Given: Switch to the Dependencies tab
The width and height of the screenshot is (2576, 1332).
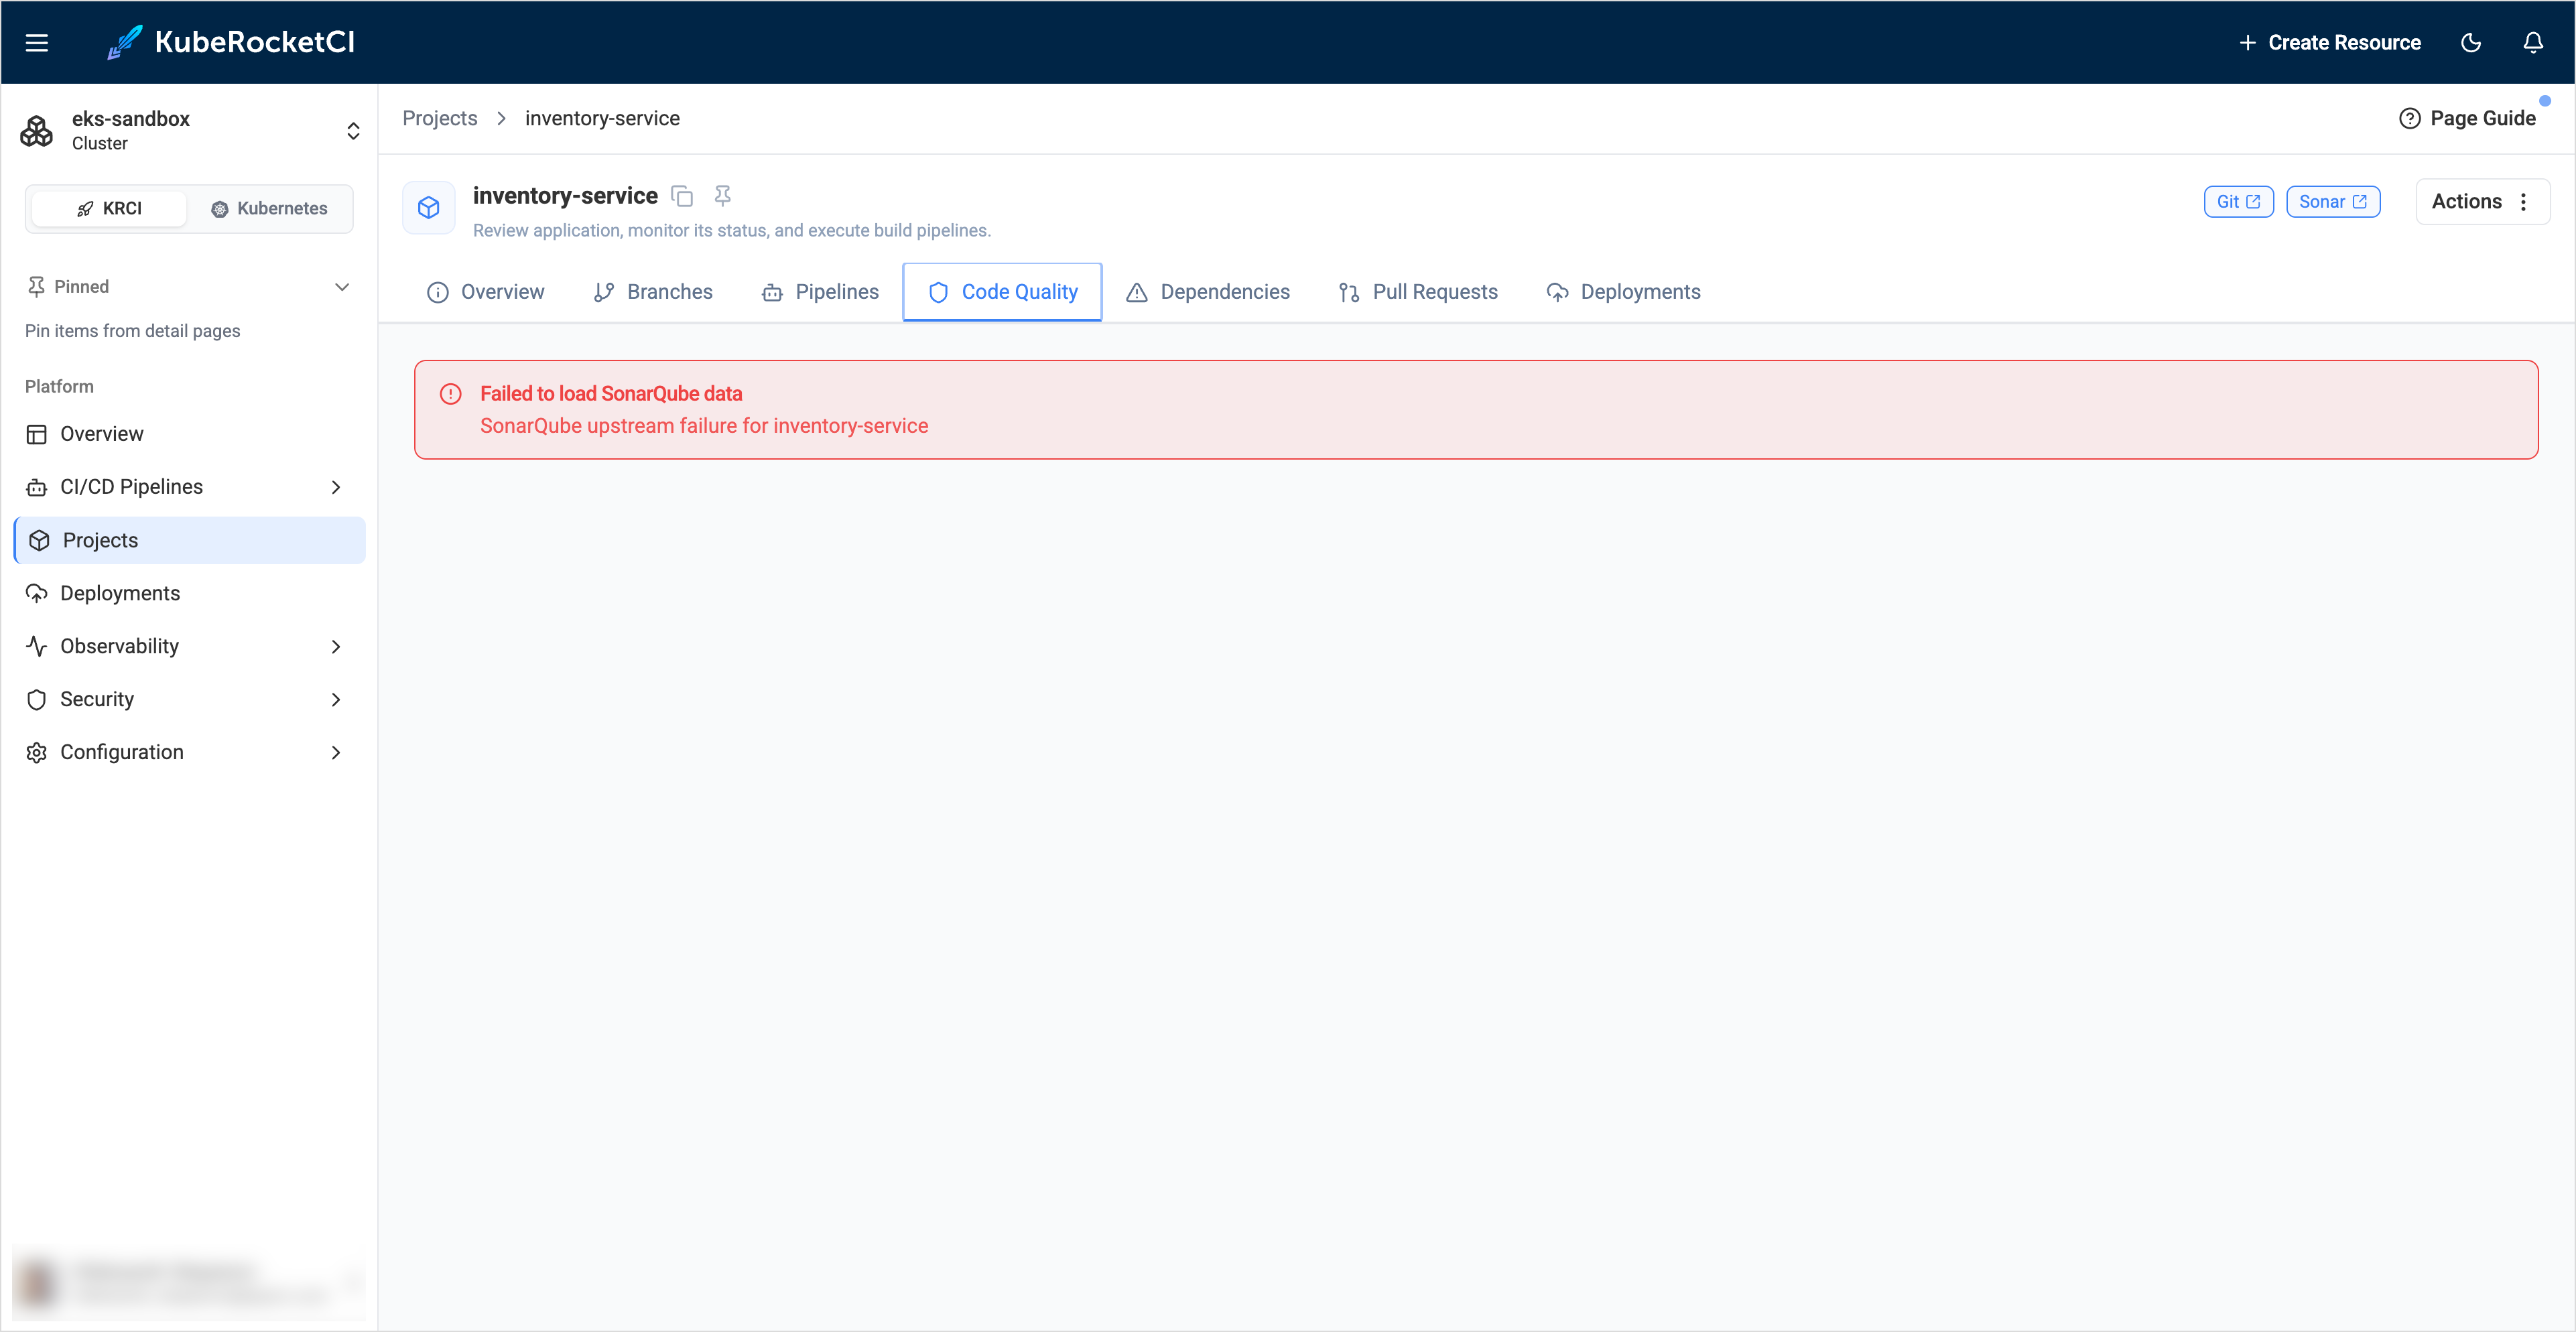Looking at the screenshot, I should tap(1208, 292).
